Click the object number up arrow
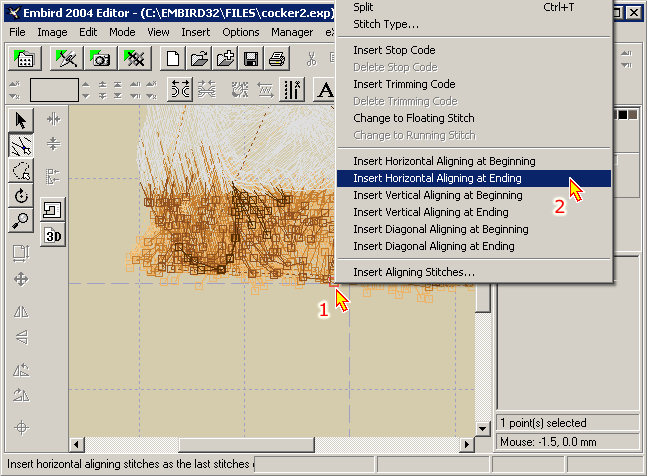647x476 pixels. pyautogui.click(x=85, y=84)
